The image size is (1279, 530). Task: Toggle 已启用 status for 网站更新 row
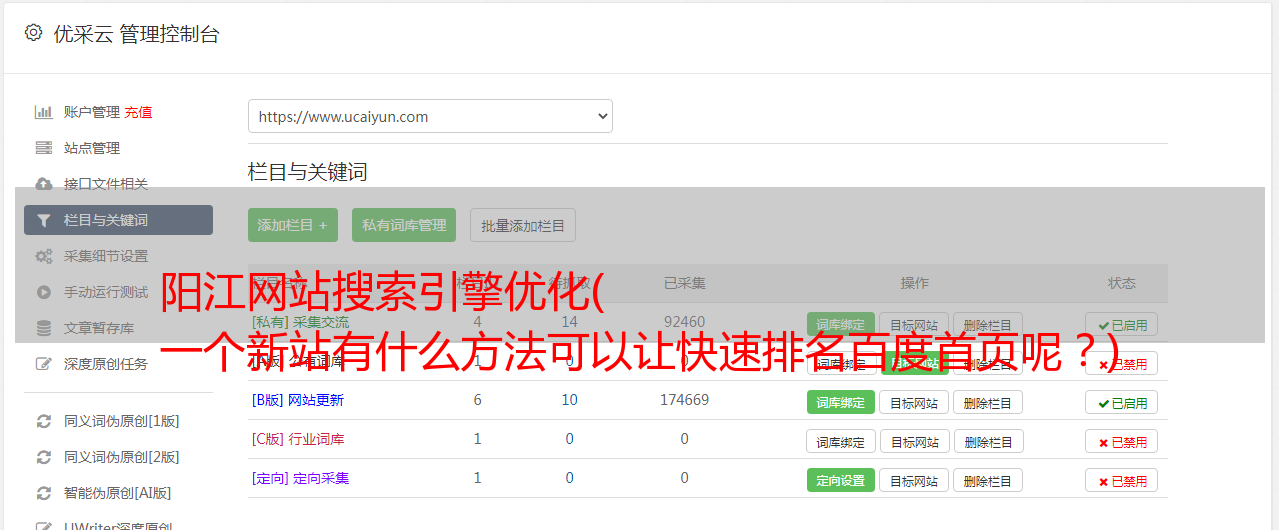pyautogui.click(x=1121, y=403)
